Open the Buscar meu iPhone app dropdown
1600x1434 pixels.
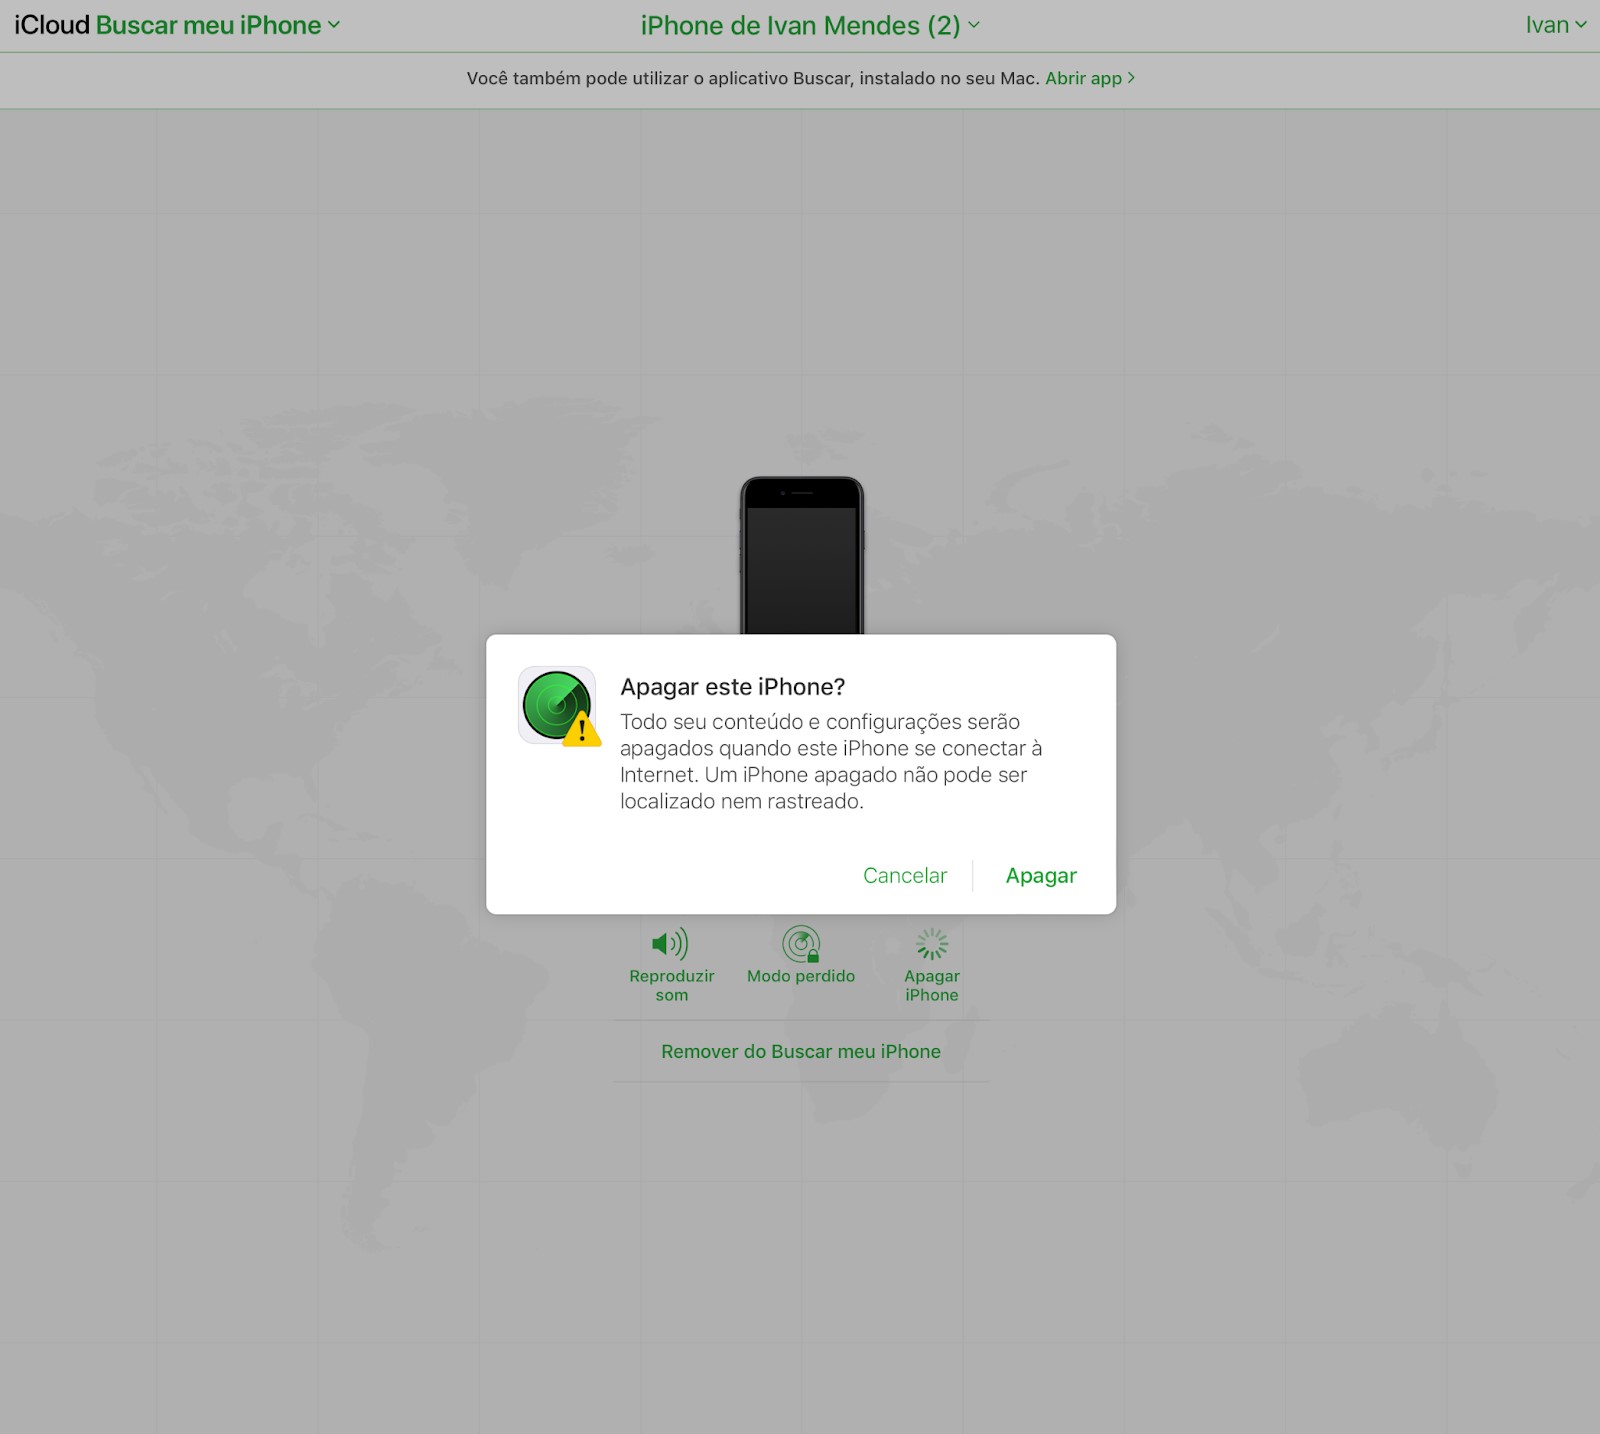pos(218,25)
